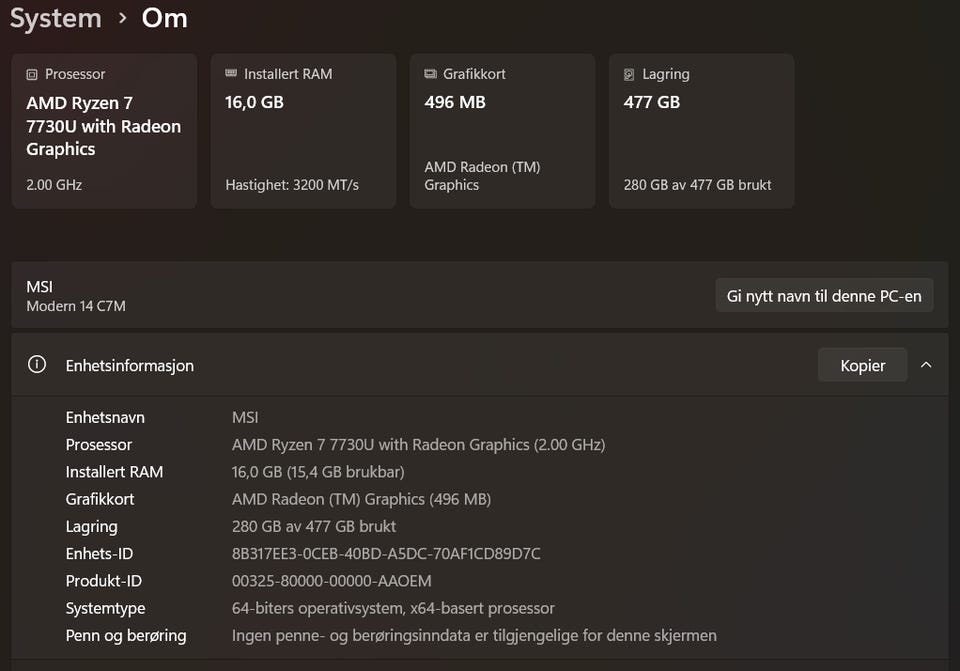Copy device info with Kopier button

pyautogui.click(x=863, y=365)
